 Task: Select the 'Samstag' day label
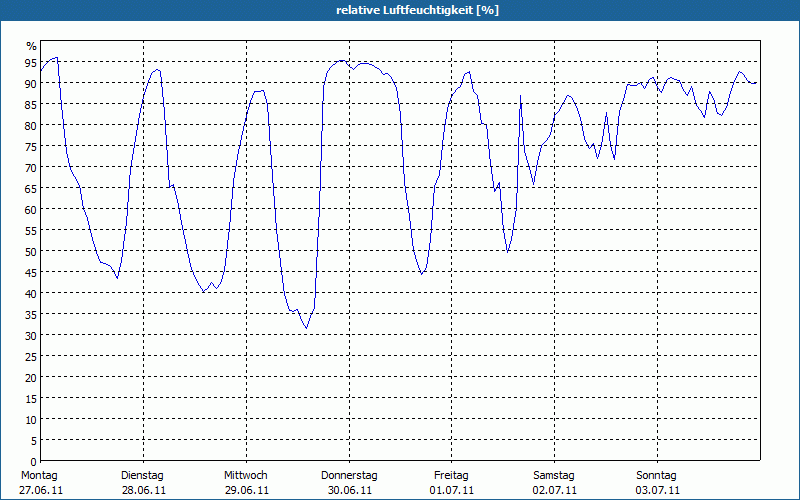click(554, 476)
